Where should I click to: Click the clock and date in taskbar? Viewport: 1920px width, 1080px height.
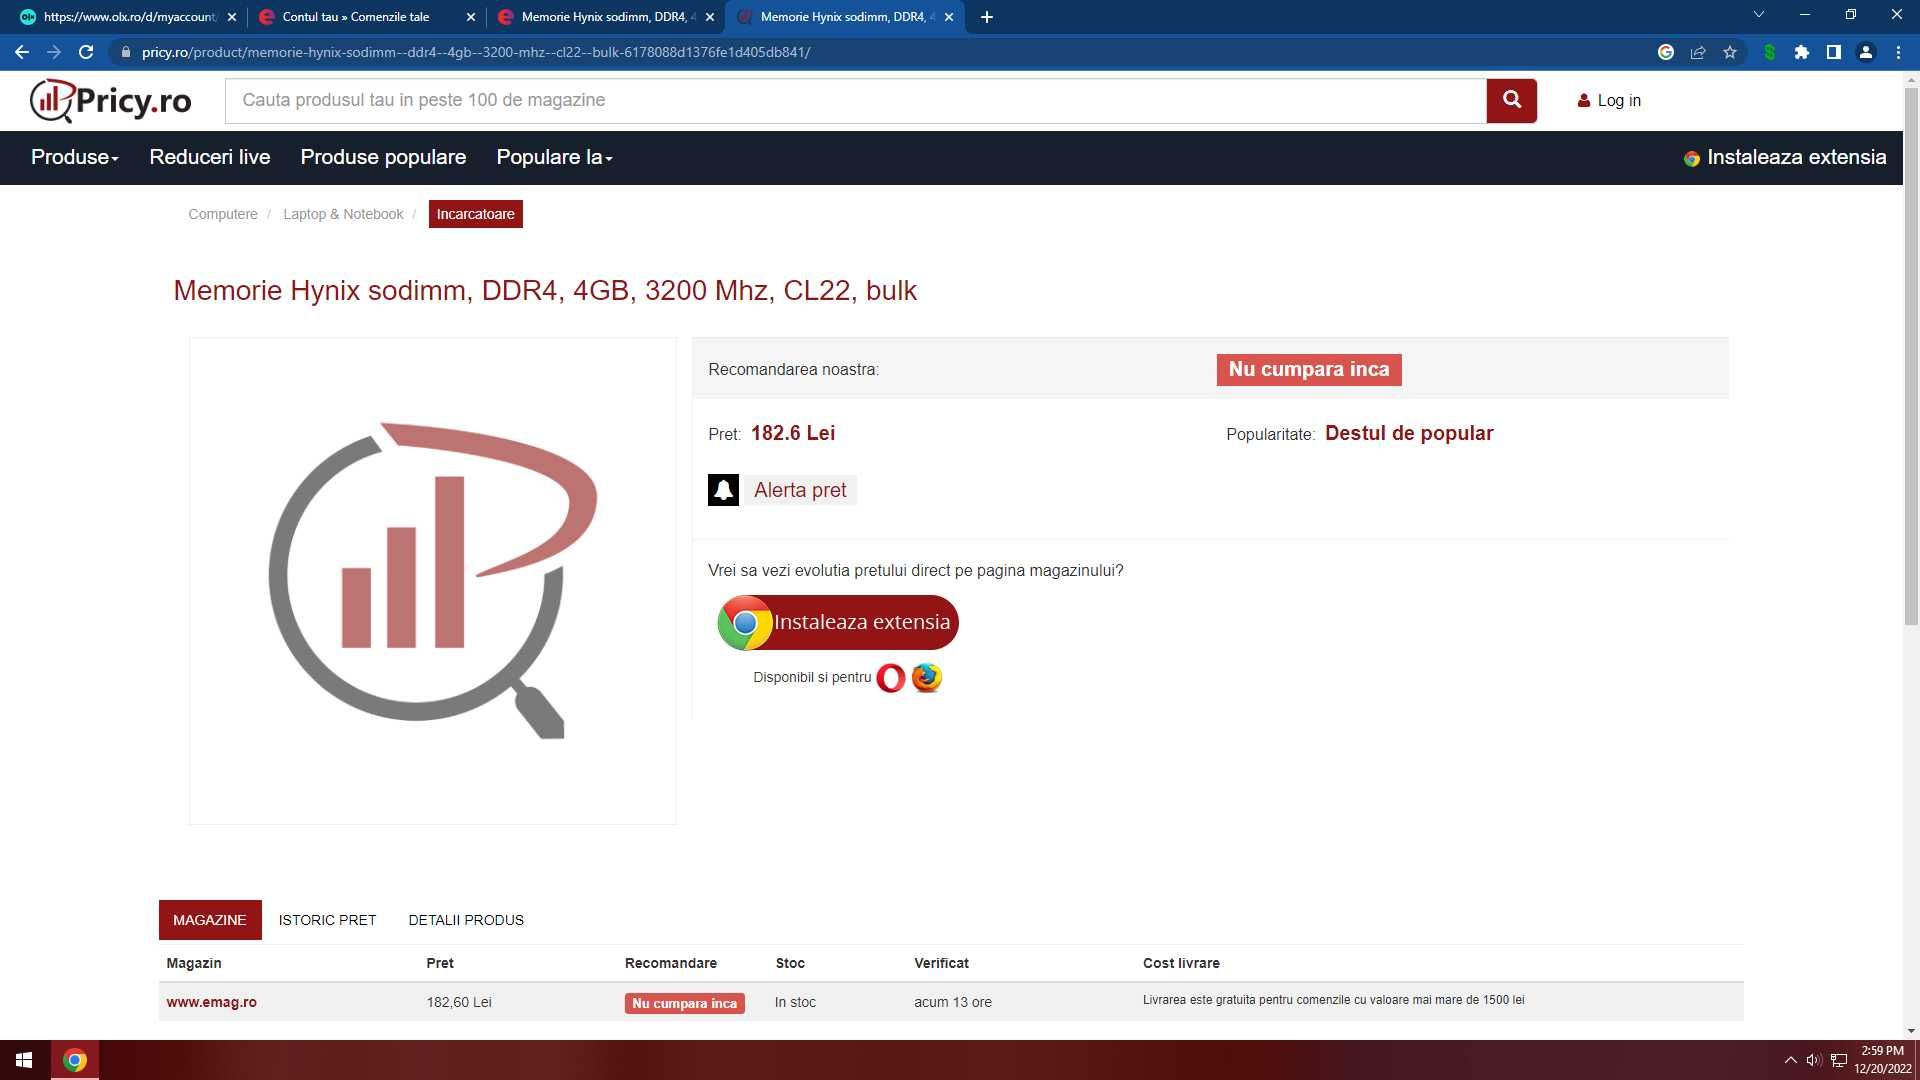coord(1882,1060)
